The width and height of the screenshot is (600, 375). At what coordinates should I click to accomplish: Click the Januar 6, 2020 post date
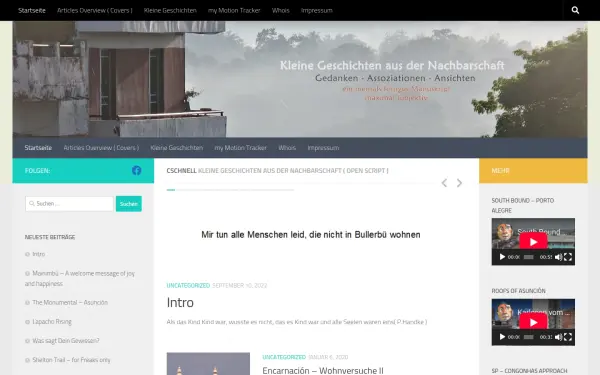328,357
